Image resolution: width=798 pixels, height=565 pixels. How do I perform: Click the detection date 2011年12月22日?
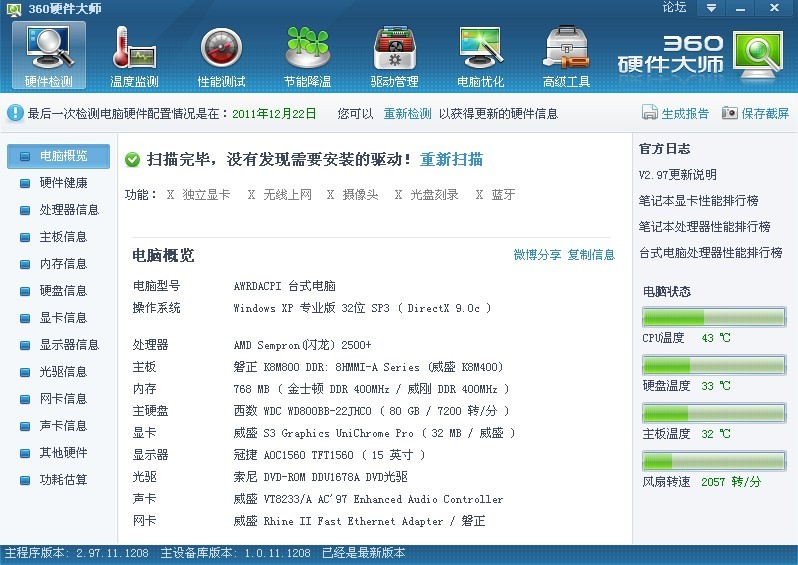pyautogui.click(x=274, y=114)
